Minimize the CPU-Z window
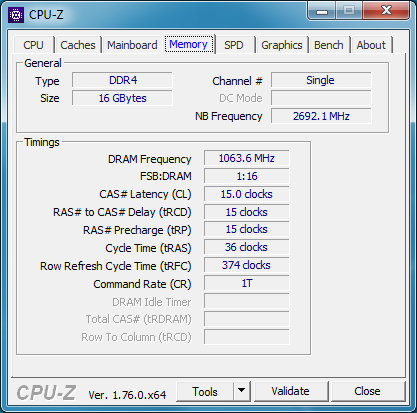The image size is (417, 413). (322, 11)
